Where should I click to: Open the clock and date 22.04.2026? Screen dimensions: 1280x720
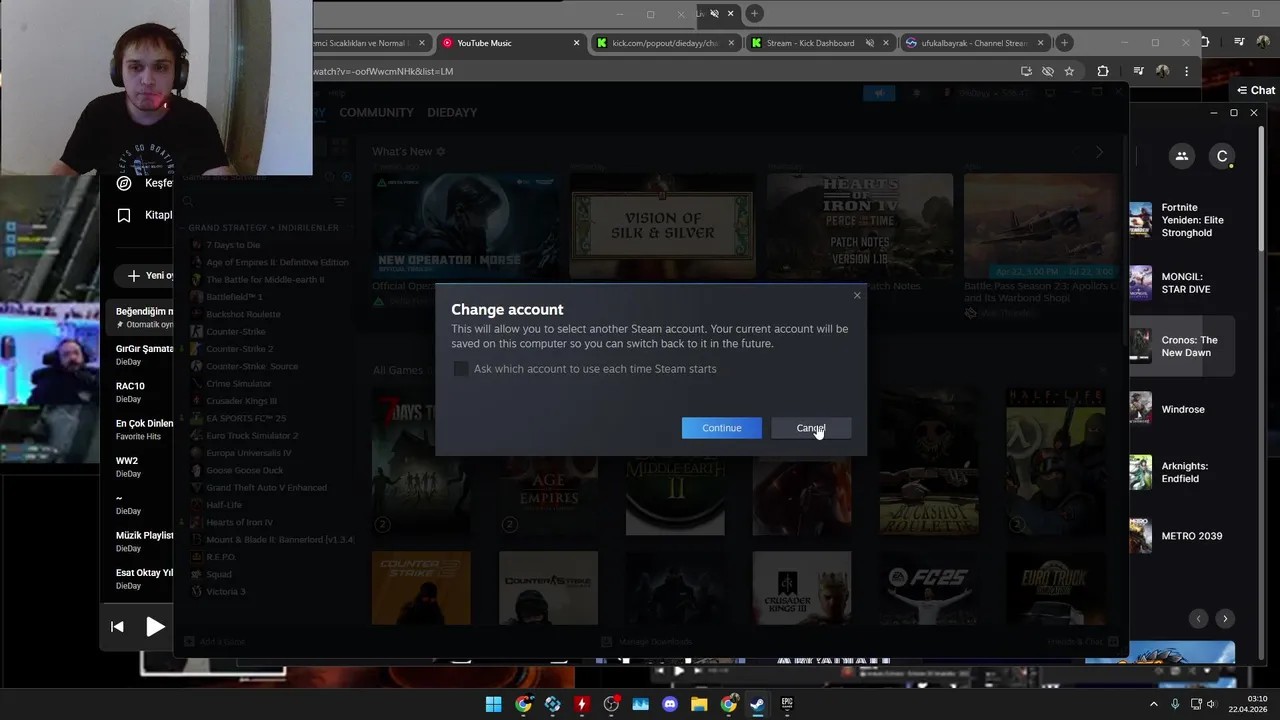[x=1249, y=704]
